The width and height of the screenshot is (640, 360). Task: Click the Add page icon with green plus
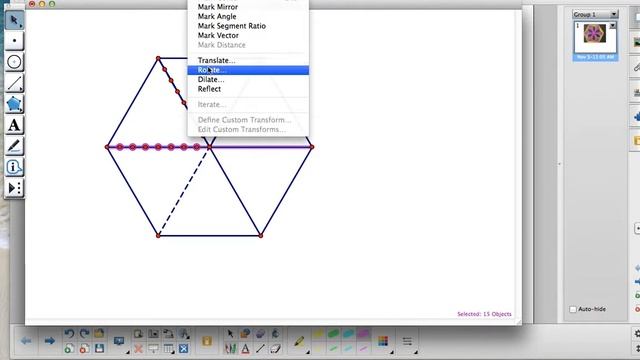click(x=69, y=349)
